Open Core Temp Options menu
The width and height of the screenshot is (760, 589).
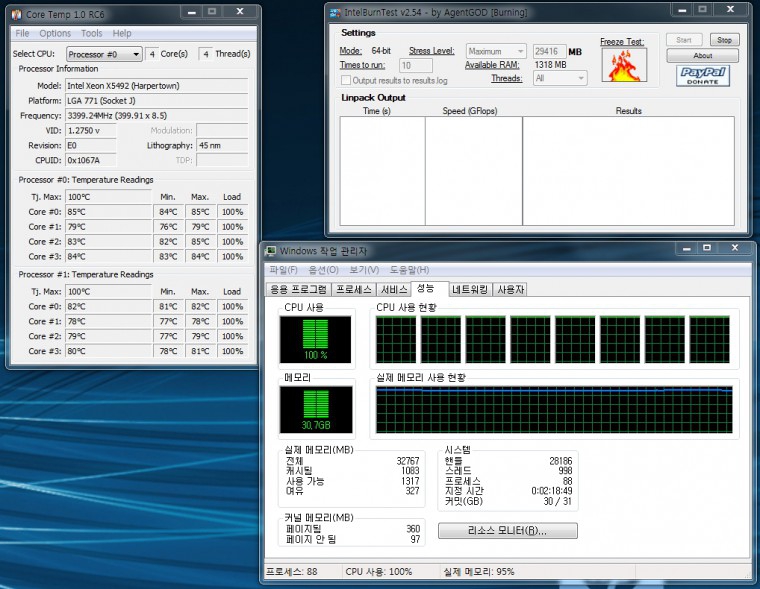(x=55, y=33)
